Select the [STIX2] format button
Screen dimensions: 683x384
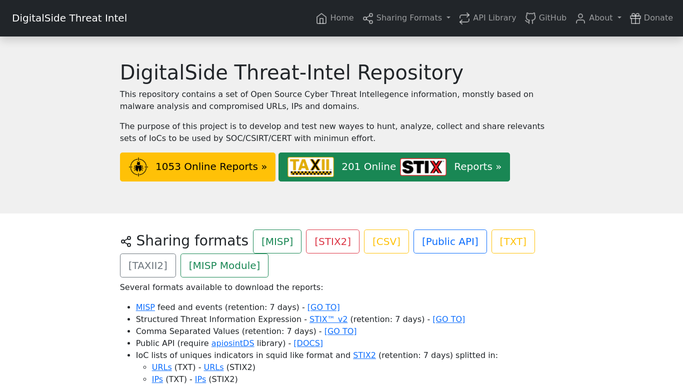[333, 242]
